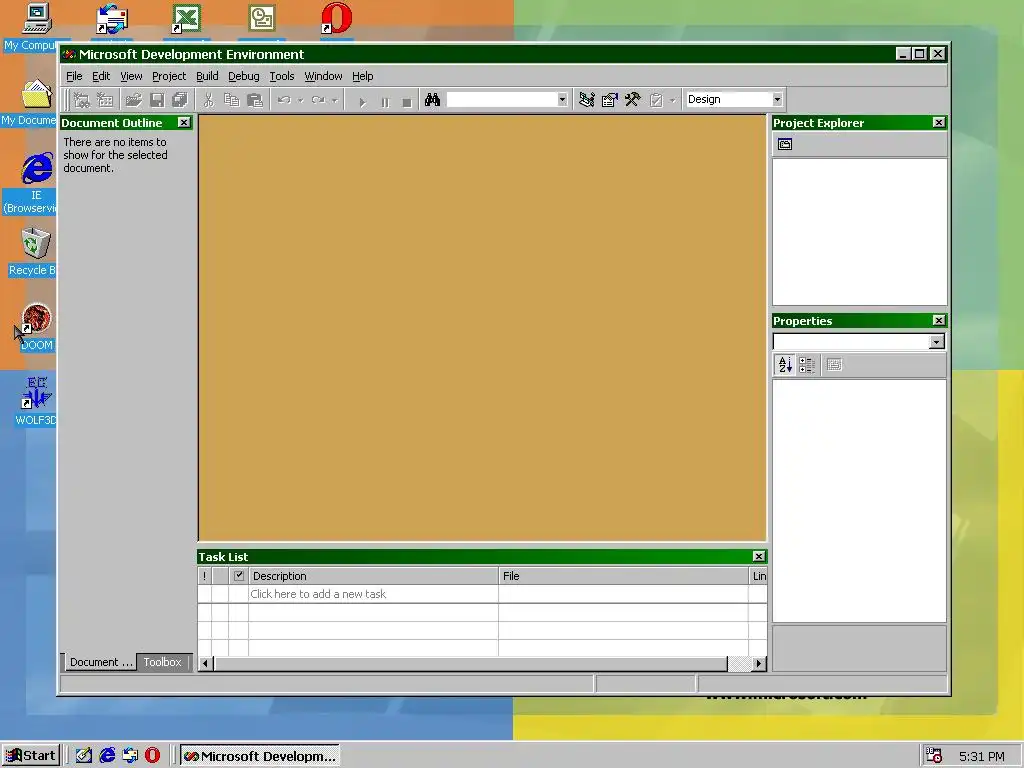Viewport: 1024px width, 768px height.
Task: Open the Build menu
Action: 207,76
